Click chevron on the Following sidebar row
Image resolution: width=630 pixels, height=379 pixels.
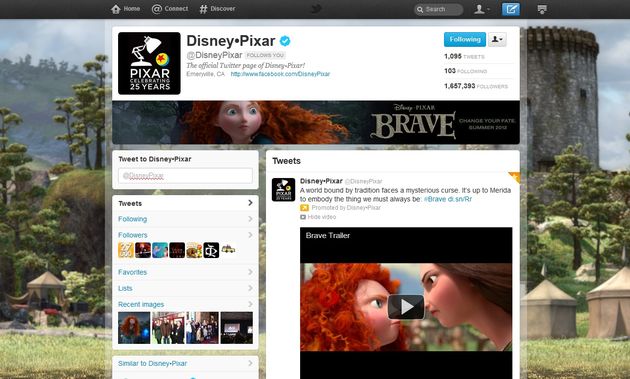point(250,219)
